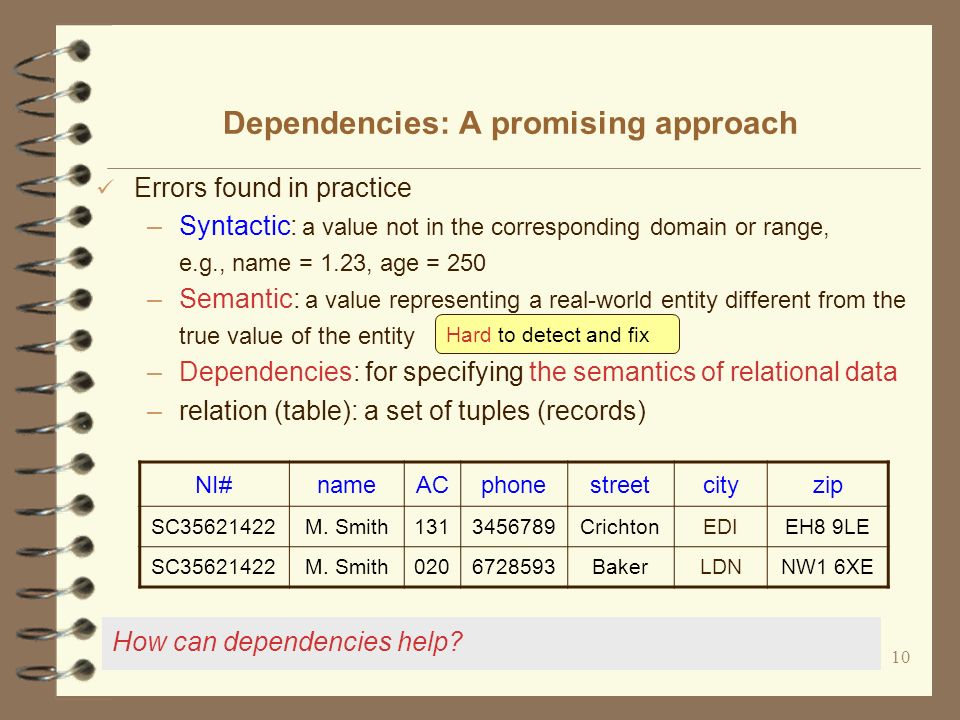Click the 'zip' column header

point(828,485)
